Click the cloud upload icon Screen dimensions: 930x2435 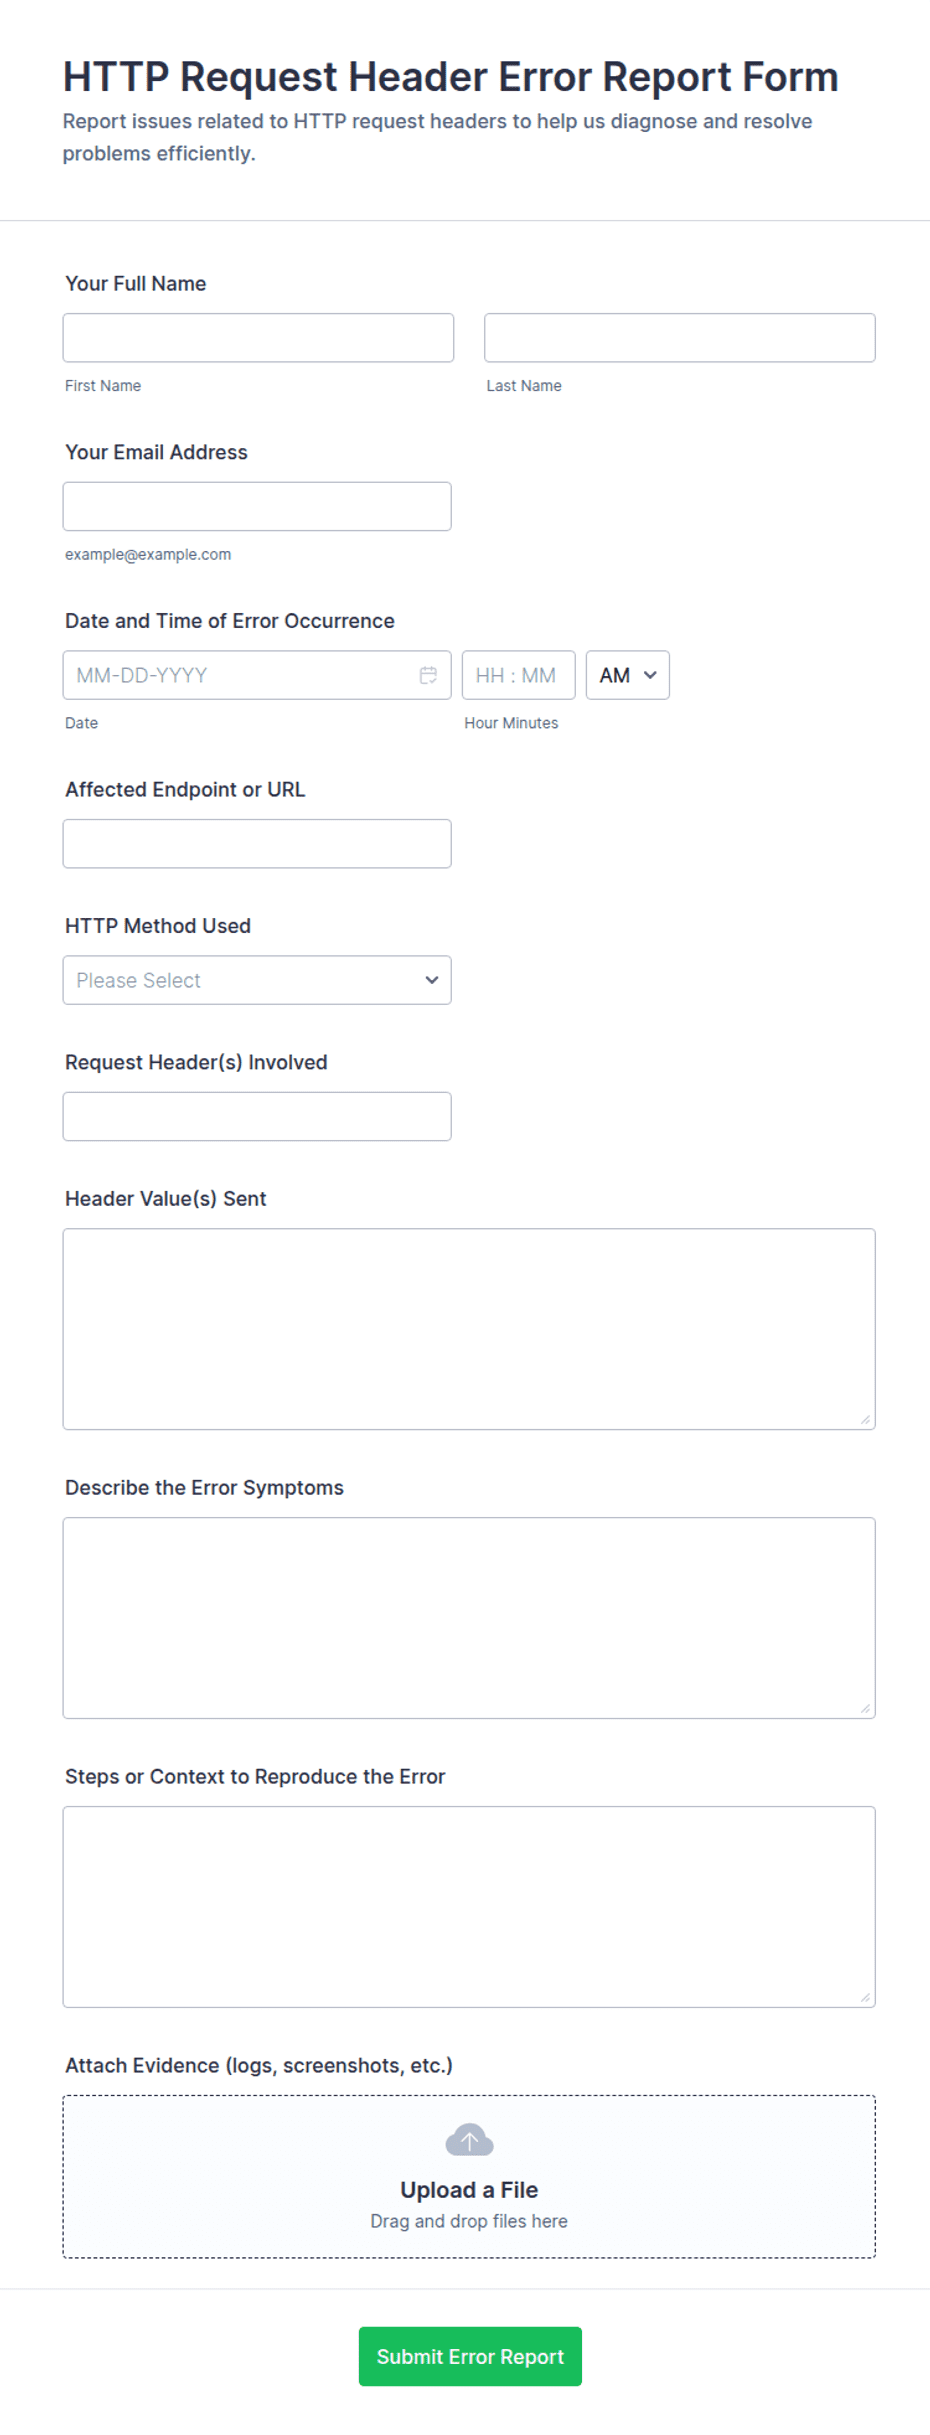[469, 2140]
